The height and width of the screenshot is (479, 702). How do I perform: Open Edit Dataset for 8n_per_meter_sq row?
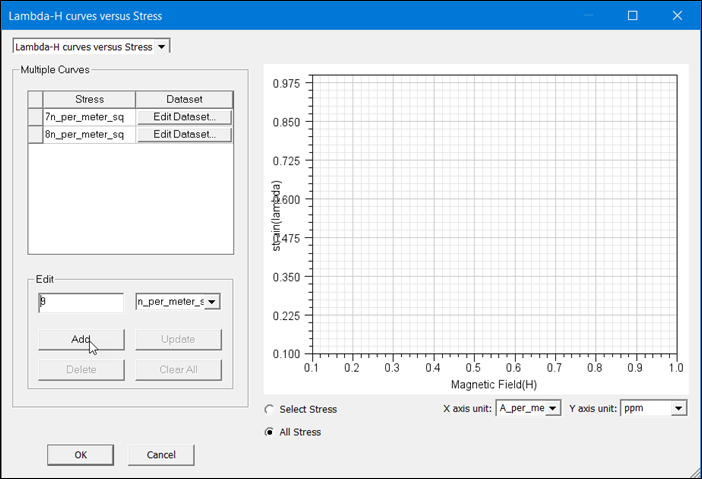[184, 134]
